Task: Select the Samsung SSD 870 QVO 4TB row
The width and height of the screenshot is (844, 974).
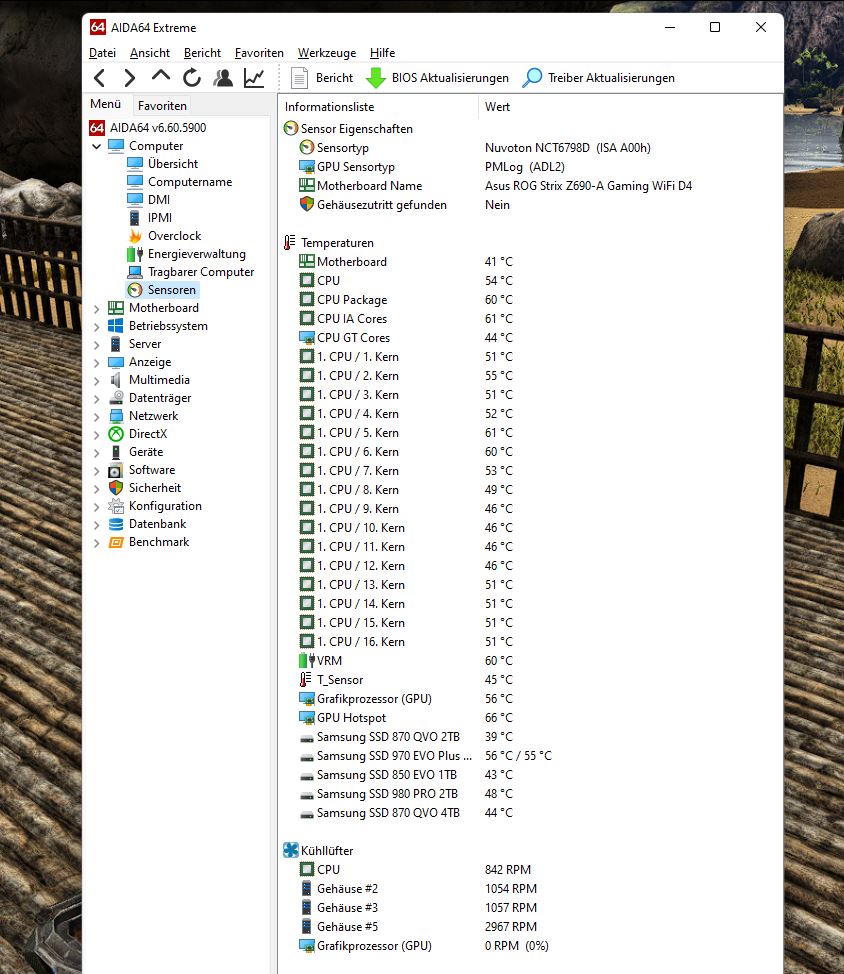Action: click(531, 812)
